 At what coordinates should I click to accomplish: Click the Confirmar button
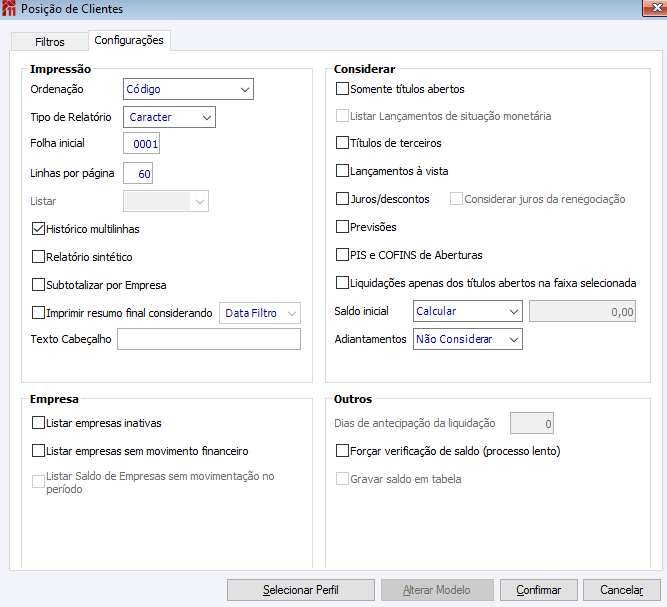(x=538, y=590)
